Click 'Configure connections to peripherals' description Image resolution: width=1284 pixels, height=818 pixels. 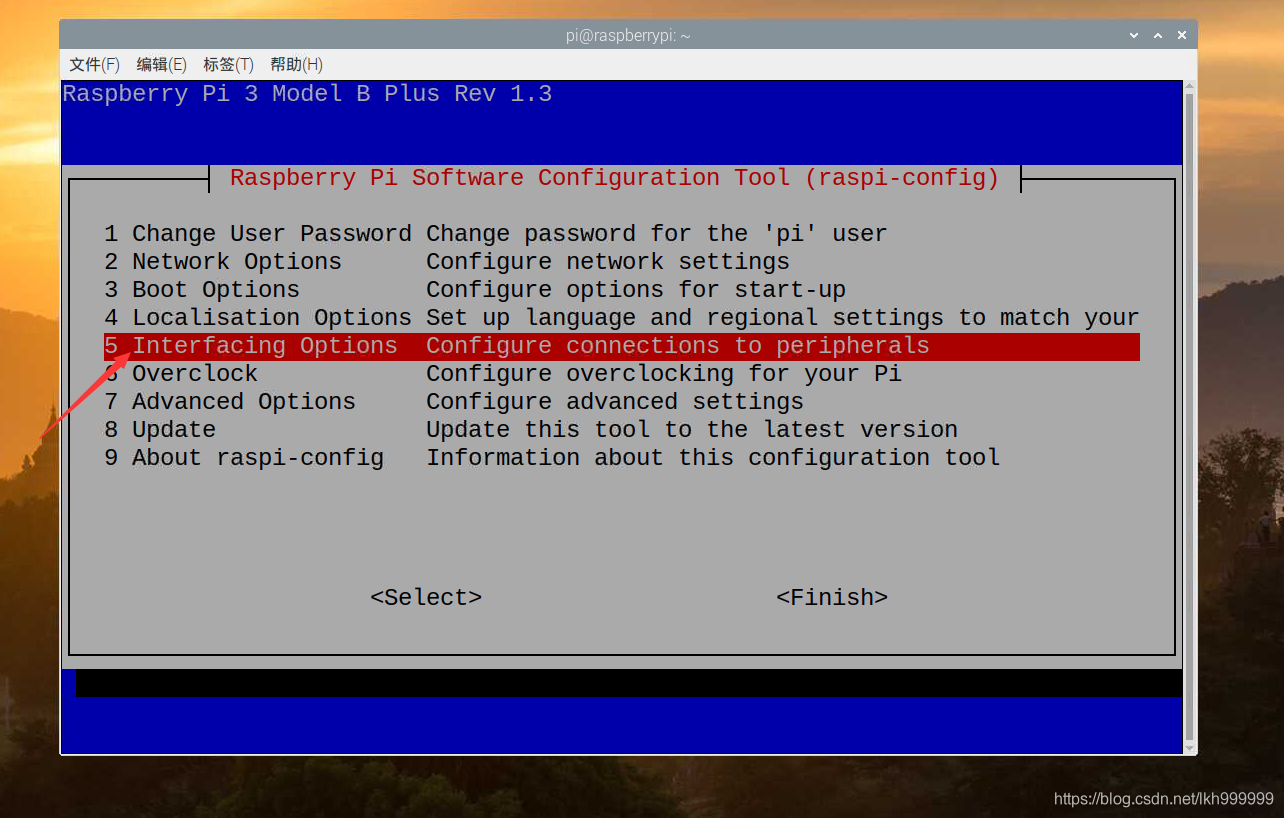(x=678, y=346)
